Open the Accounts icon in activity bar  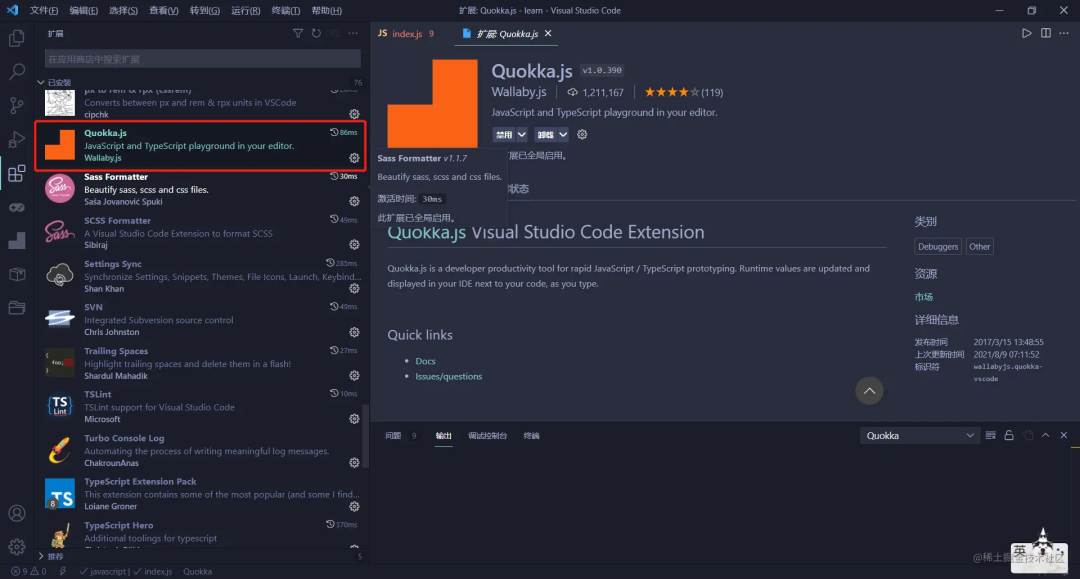[x=17, y=514]
